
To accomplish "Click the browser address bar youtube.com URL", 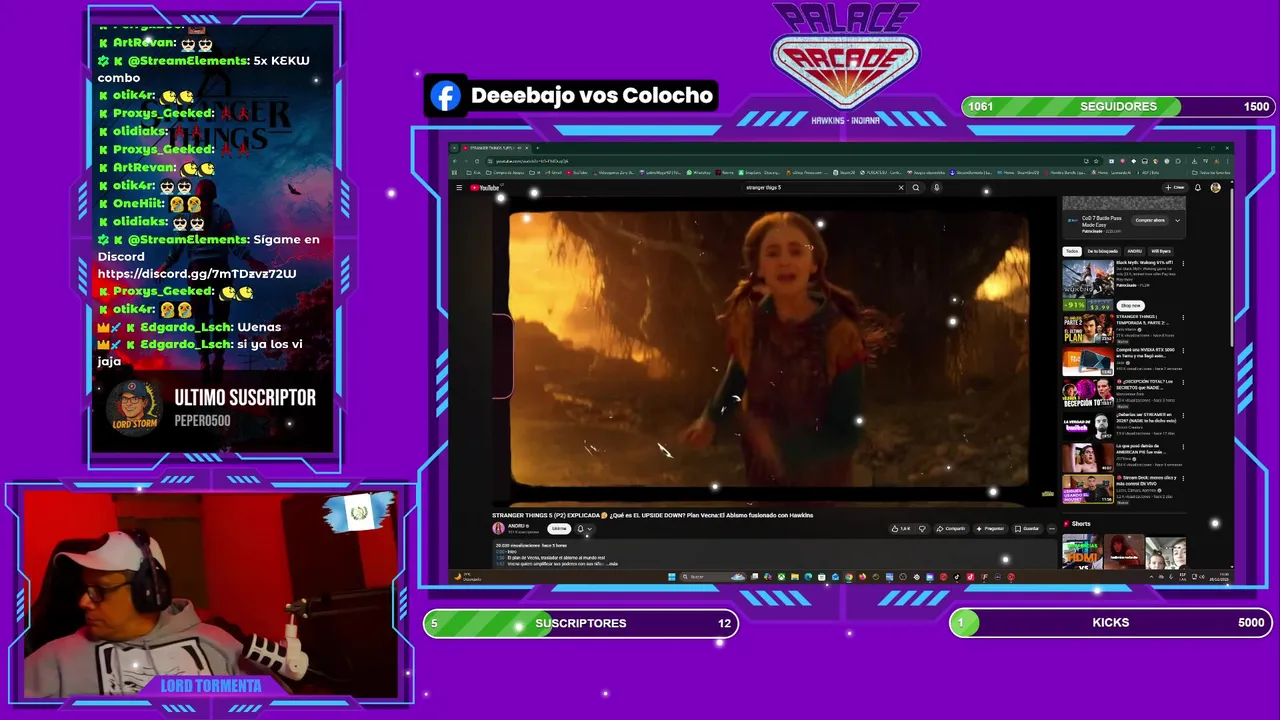I will click(532, 161).
